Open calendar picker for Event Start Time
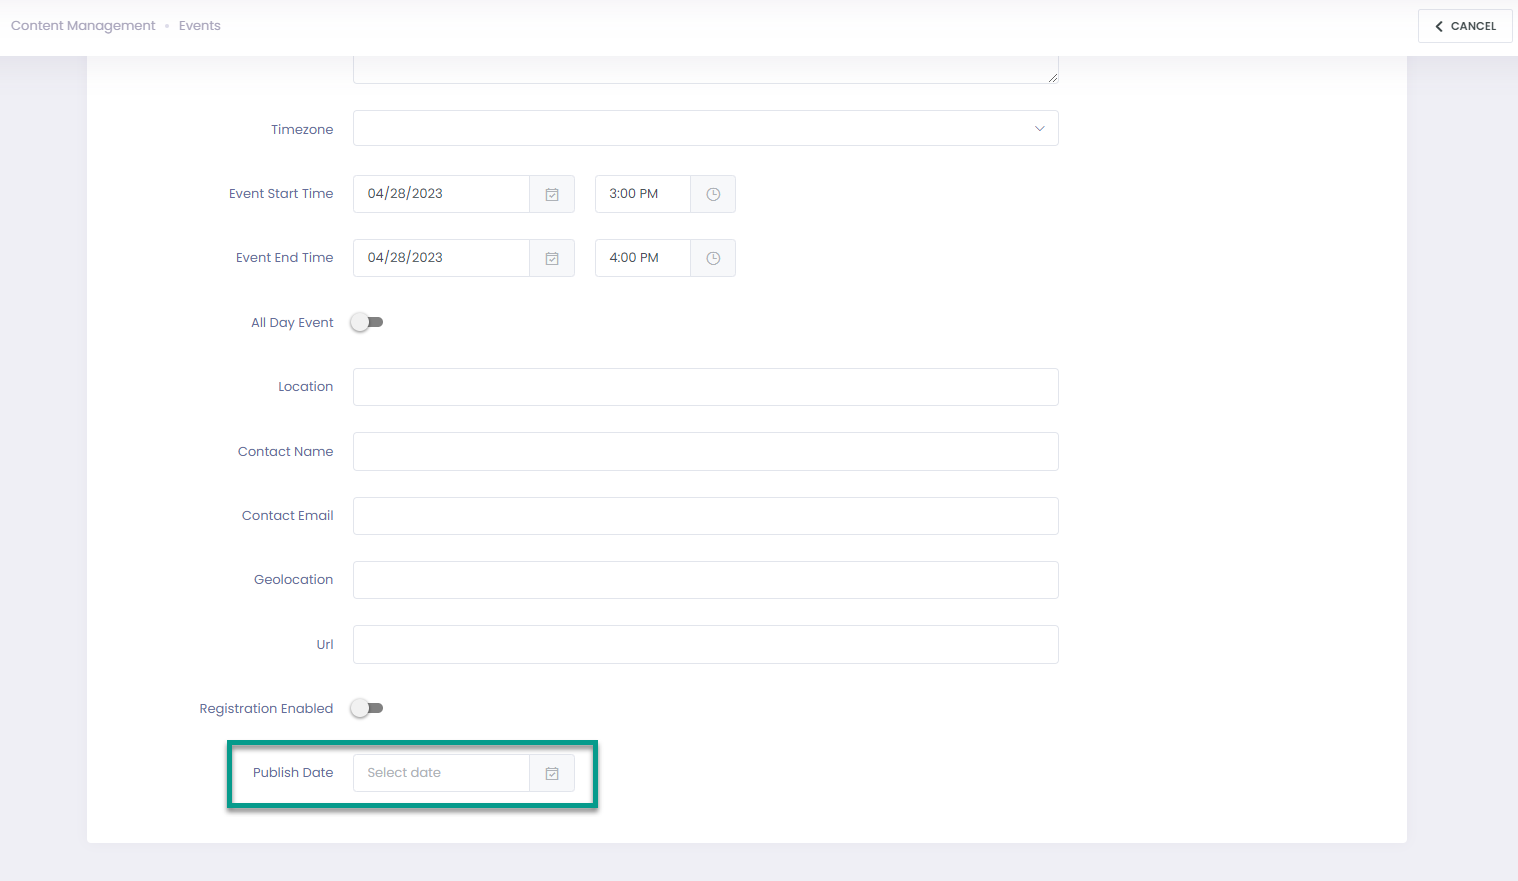The width and height of the screenshot is (1518, 881). click(552, 194)
